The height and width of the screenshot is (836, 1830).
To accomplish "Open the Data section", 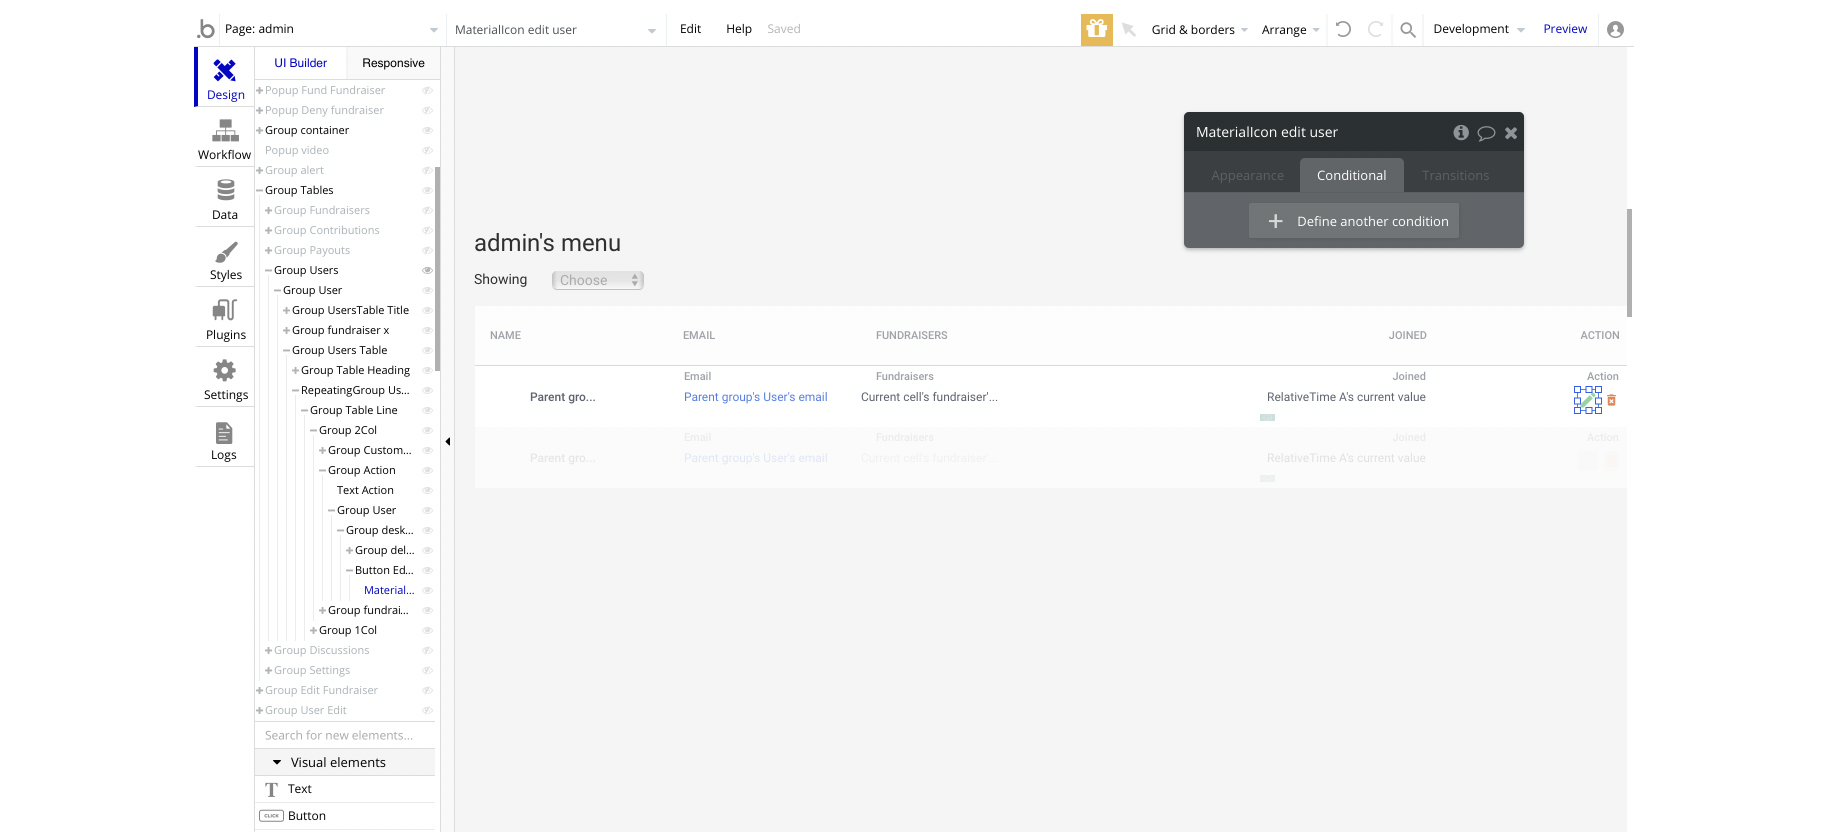I will pos(225,200).
